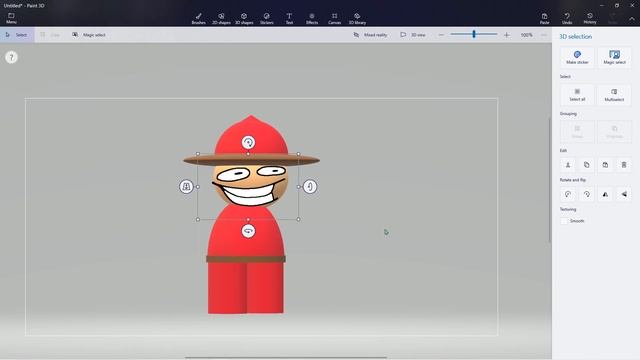Click the rotation handle below the selection
Image resolution: width=640 pixels, height=360 pixels.
[x=248, y=231]
